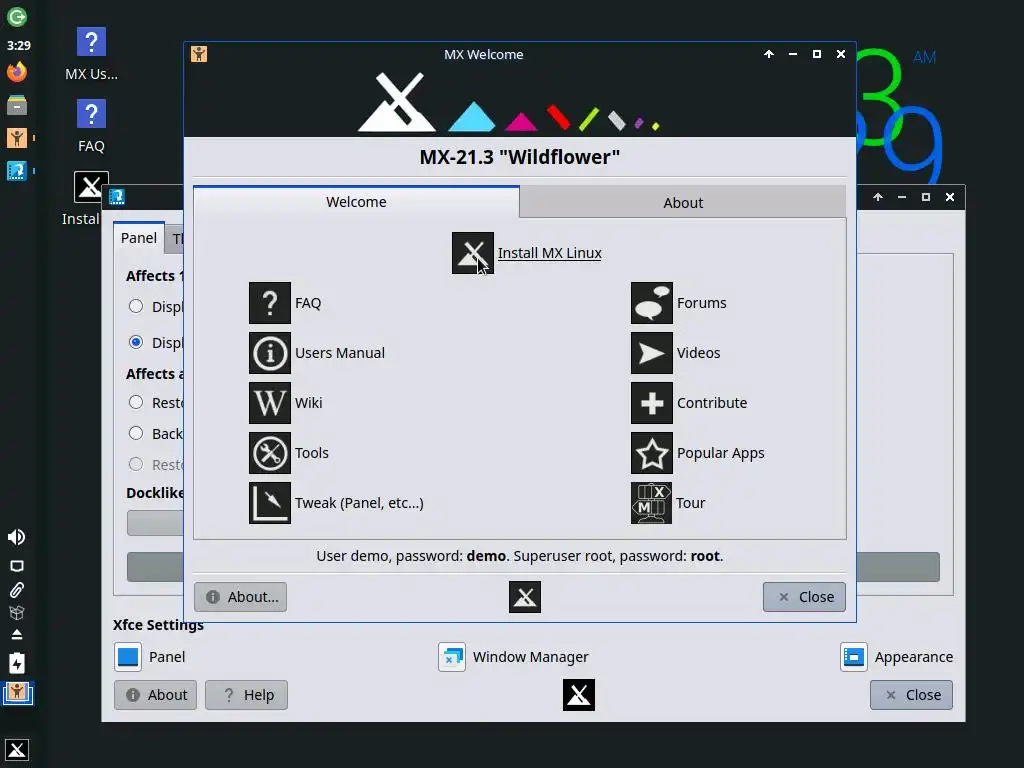Click the MX Tweak item in the side panel
This screenshot has height=768, width=1024.
[17, 171]
